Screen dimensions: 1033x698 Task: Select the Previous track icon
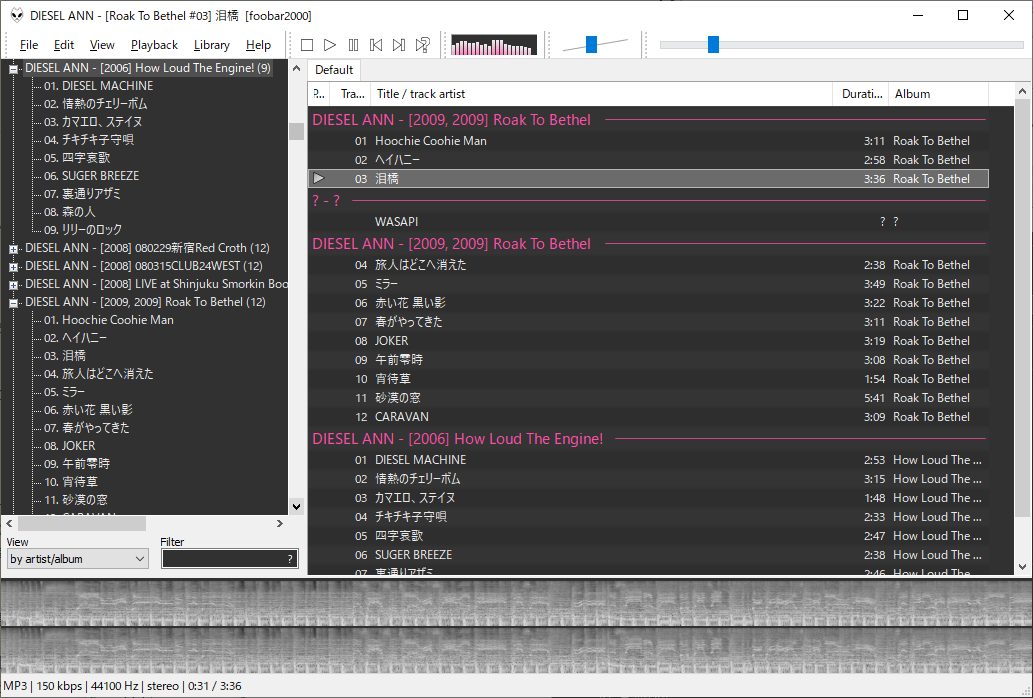point(376,44)
